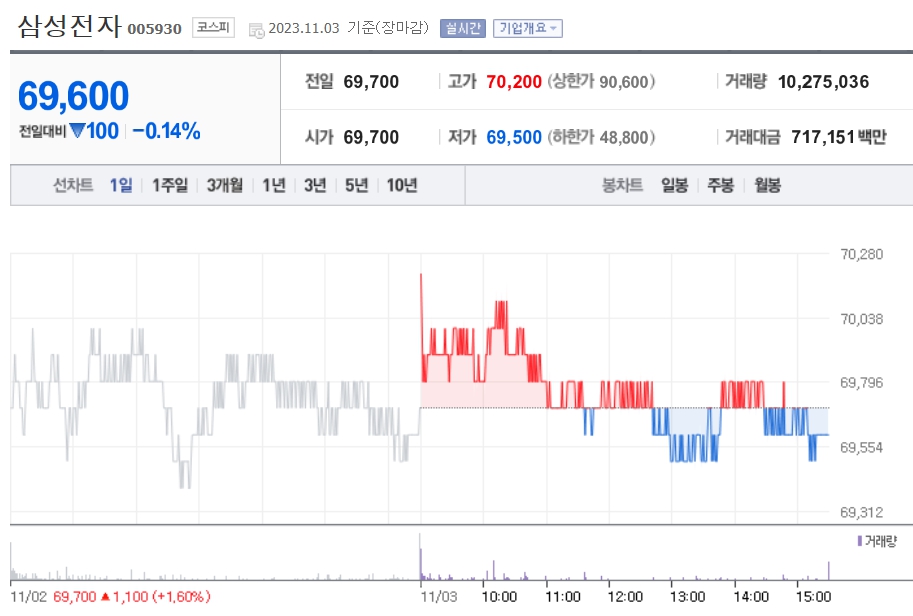Select the 코스피 market label
This screenshot has width=913, height=616.
click(x=214, y=28)
